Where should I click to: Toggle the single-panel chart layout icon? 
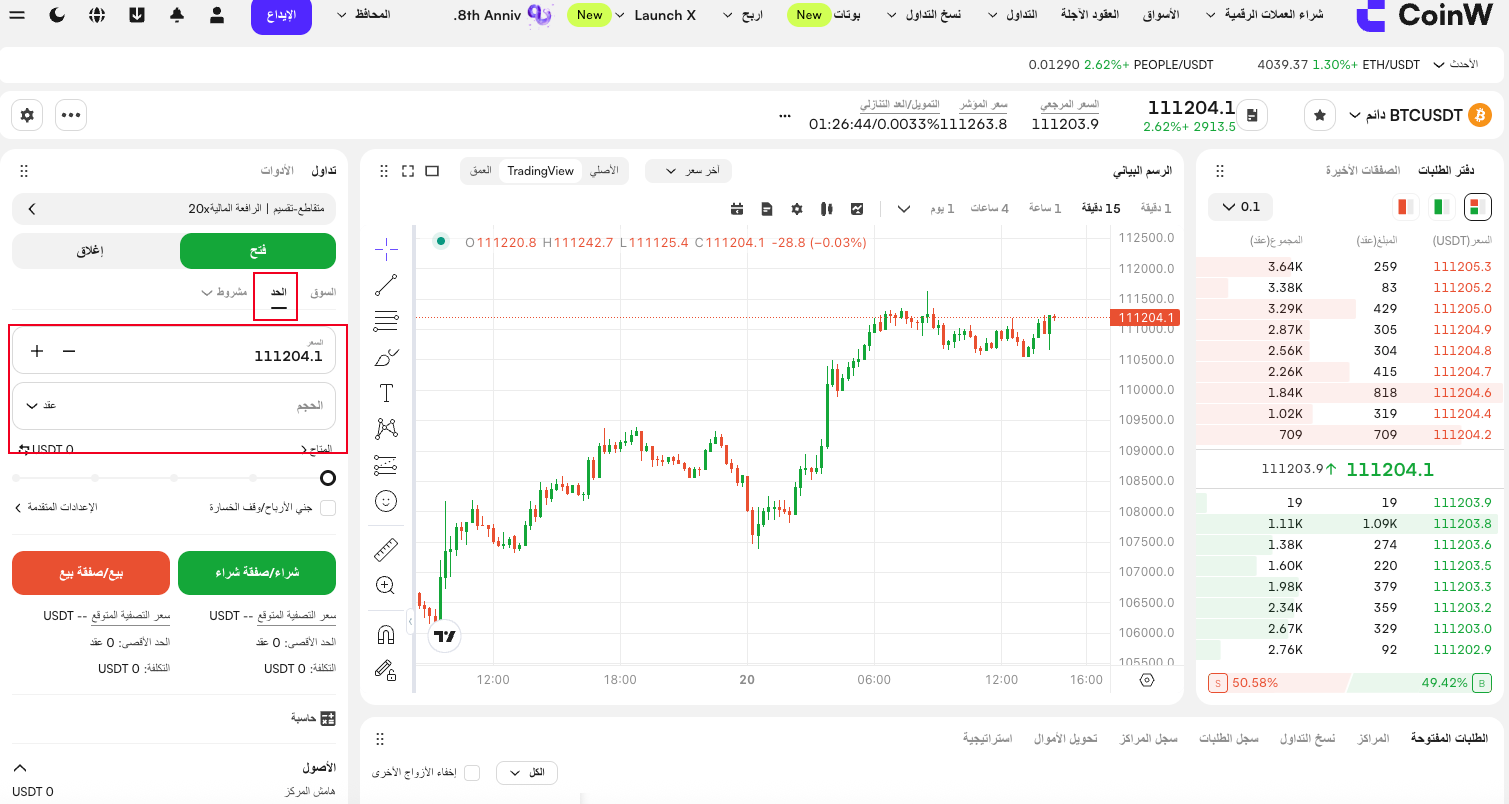coord(432,171)
